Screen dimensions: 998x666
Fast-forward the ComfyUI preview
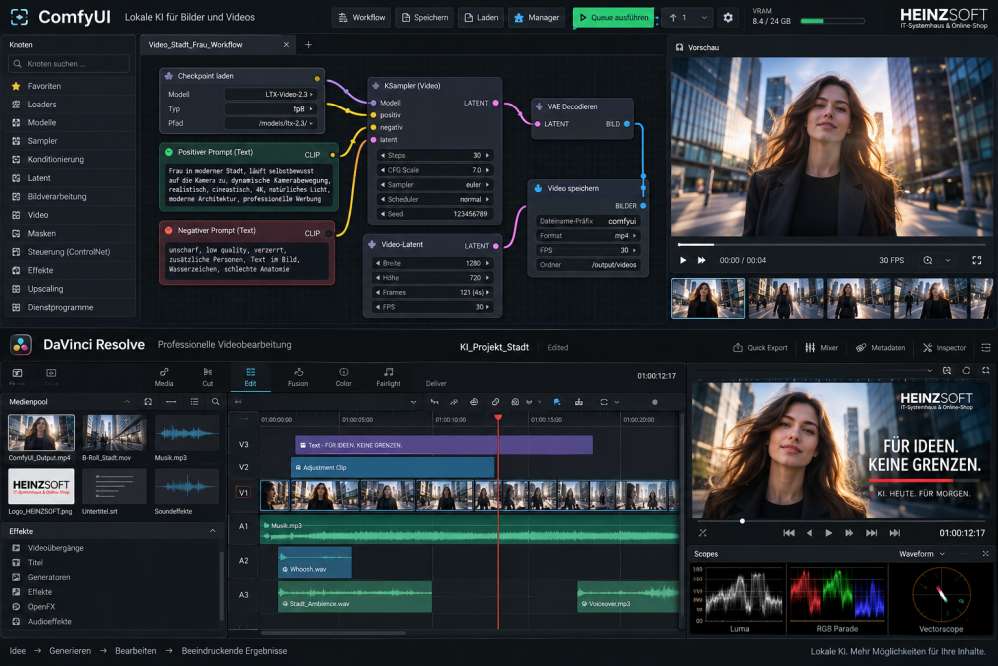[x=701, y=260]
